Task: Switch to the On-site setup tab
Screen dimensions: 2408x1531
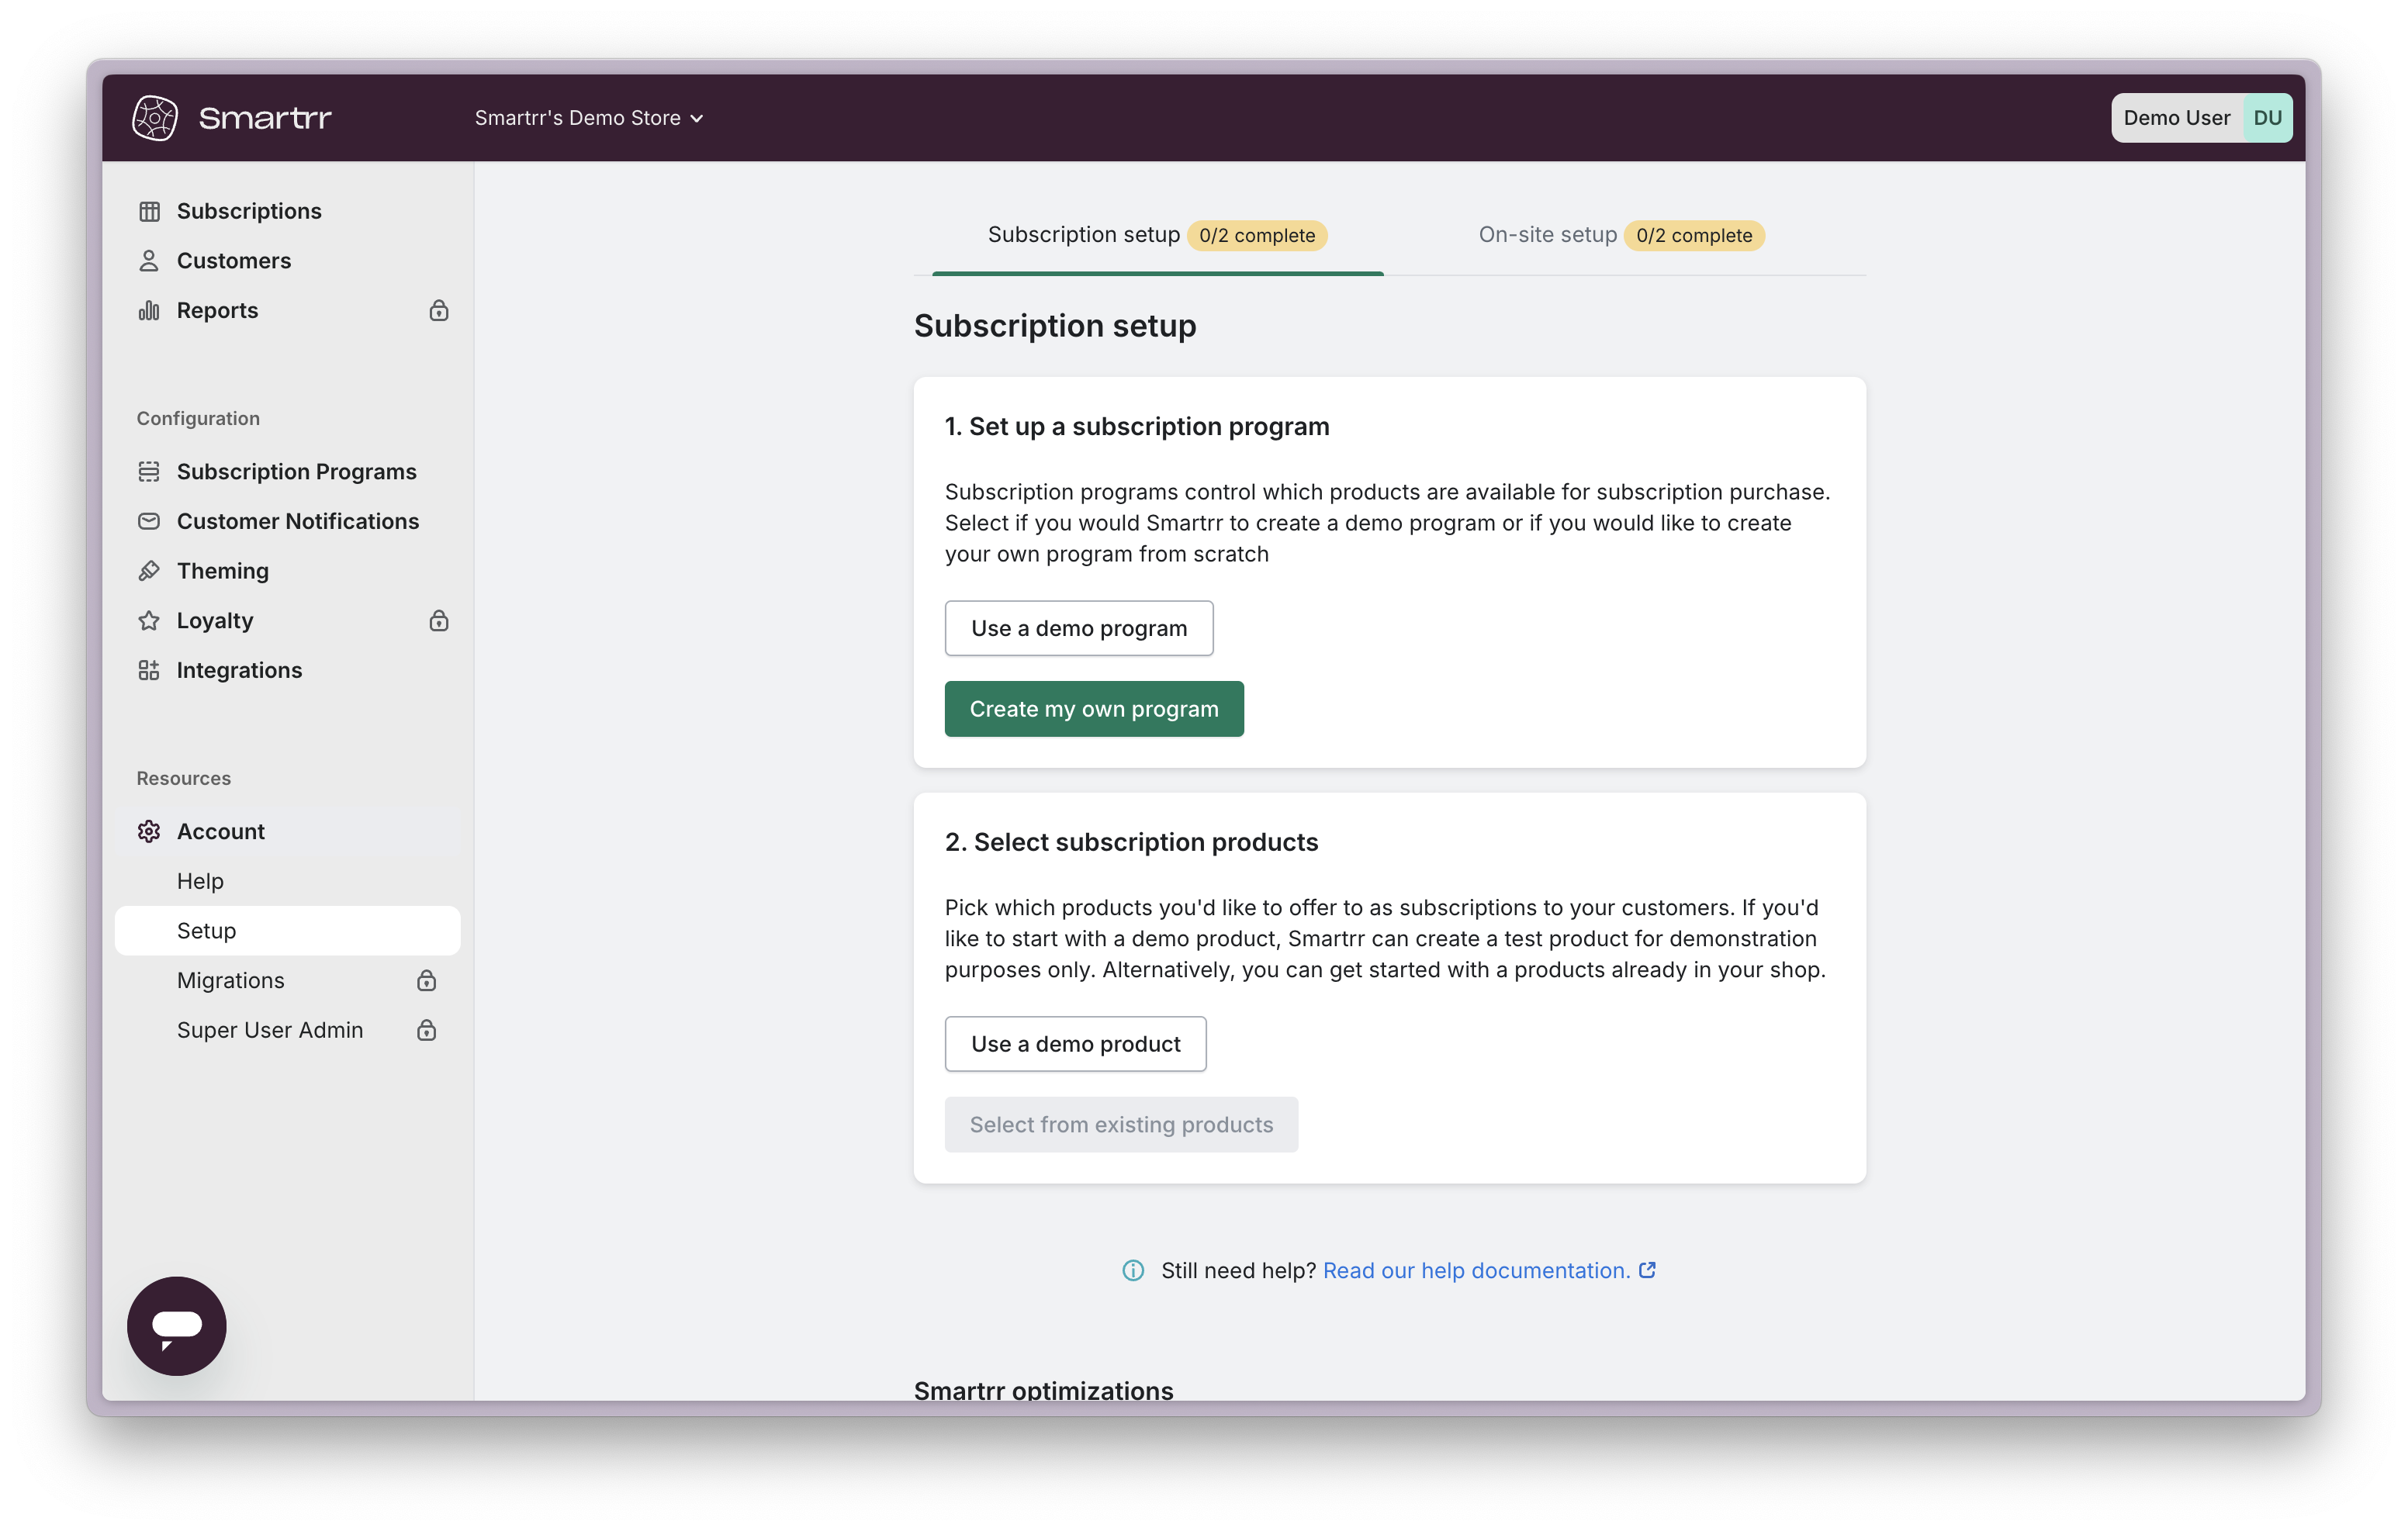Action: point(1622,235)
